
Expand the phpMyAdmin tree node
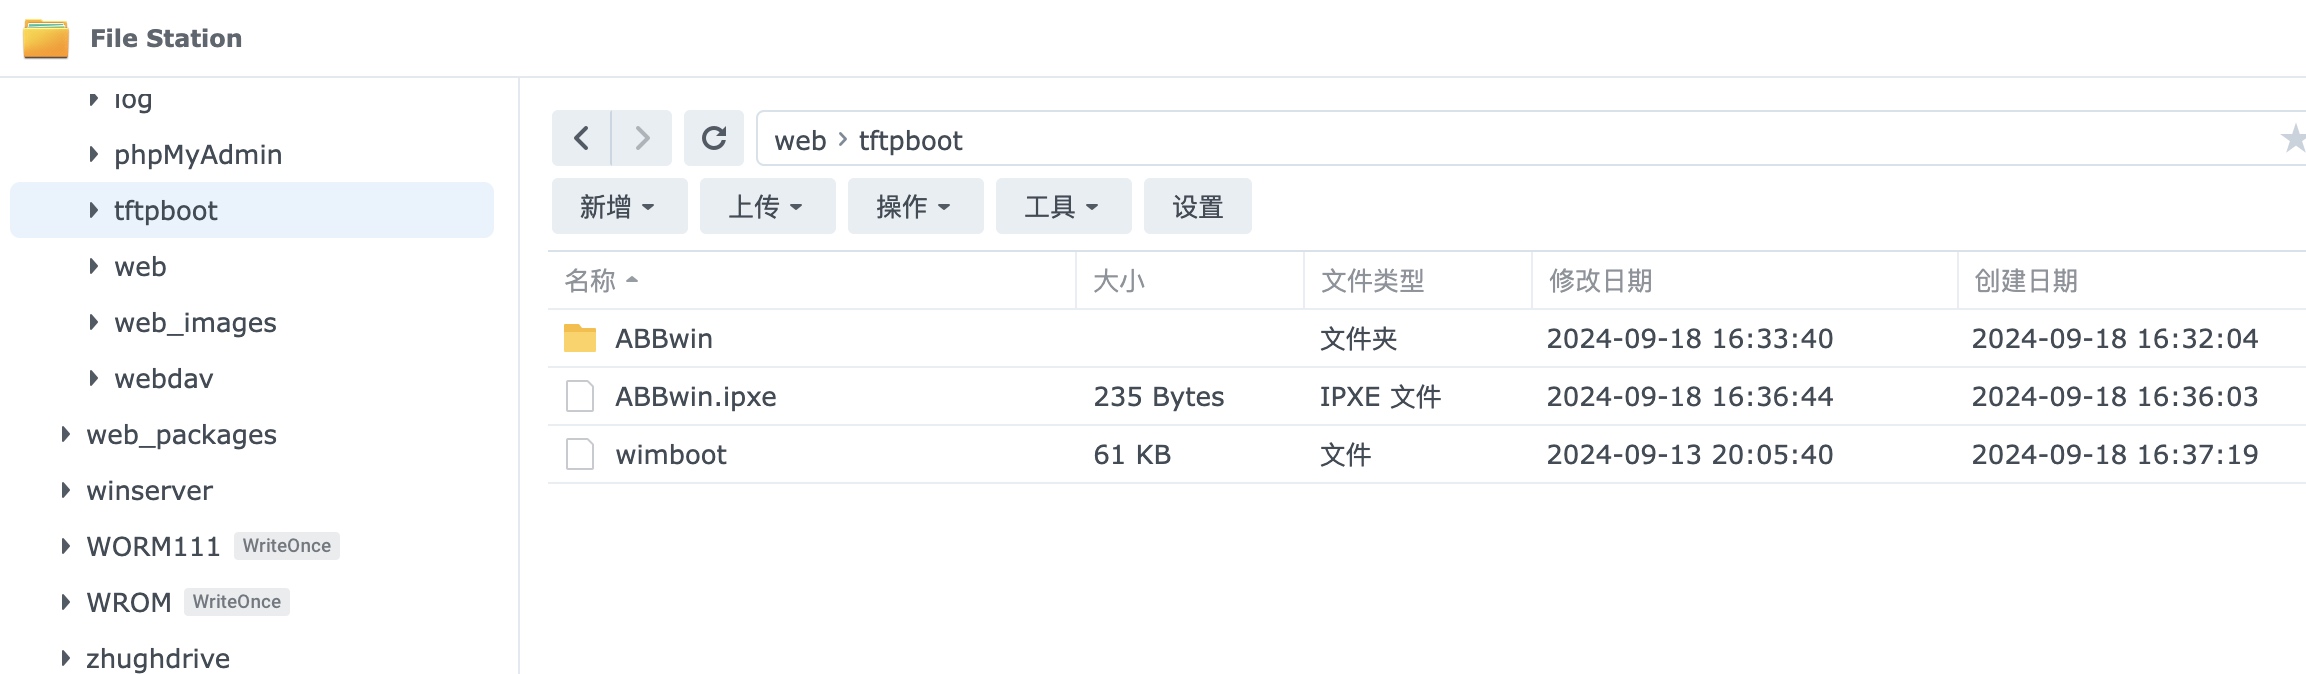(x=93, y=154)
